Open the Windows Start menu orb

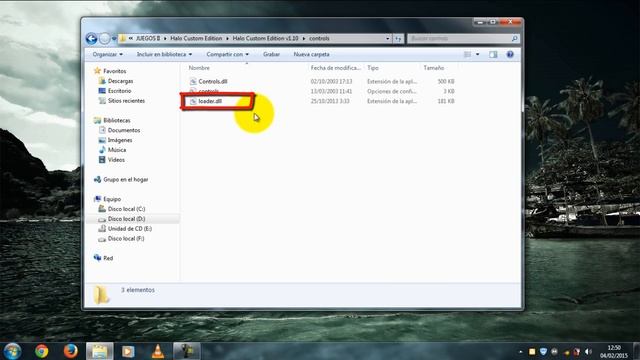click(x=12, y=351)
